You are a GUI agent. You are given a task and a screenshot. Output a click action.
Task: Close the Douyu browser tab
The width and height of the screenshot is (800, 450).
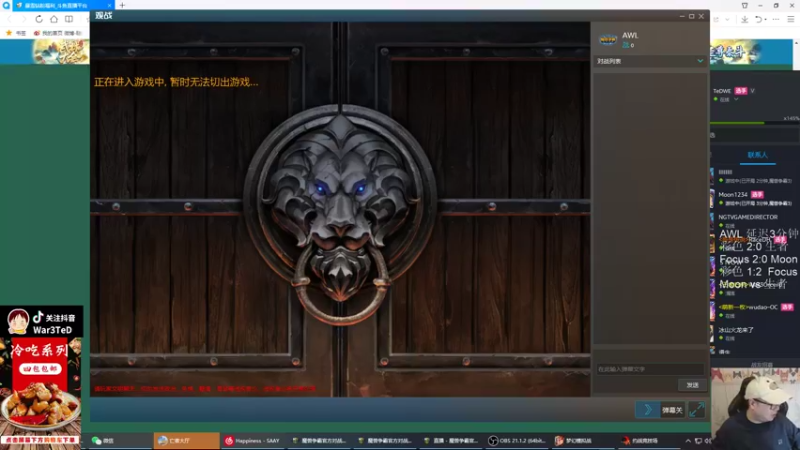pos(109,5)
